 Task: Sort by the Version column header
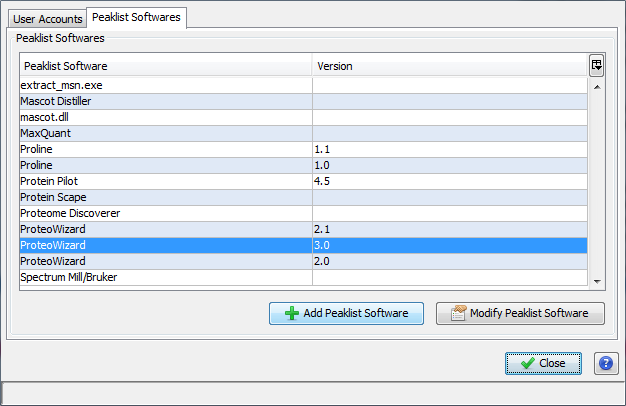click(450, 66)
